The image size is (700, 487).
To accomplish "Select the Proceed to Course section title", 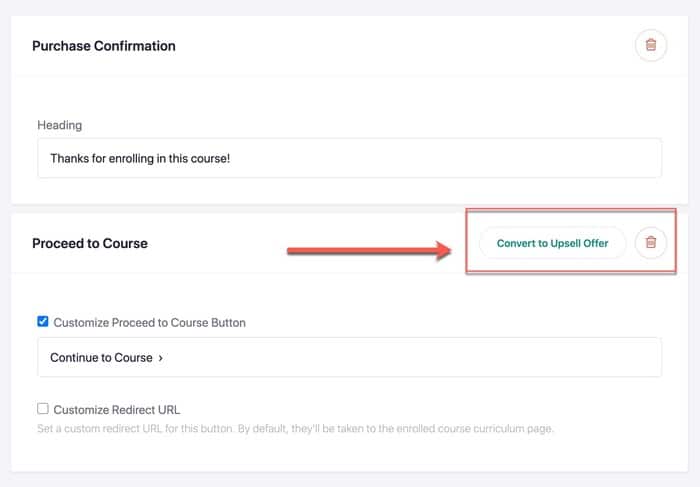I will click(x=90, y=243).
